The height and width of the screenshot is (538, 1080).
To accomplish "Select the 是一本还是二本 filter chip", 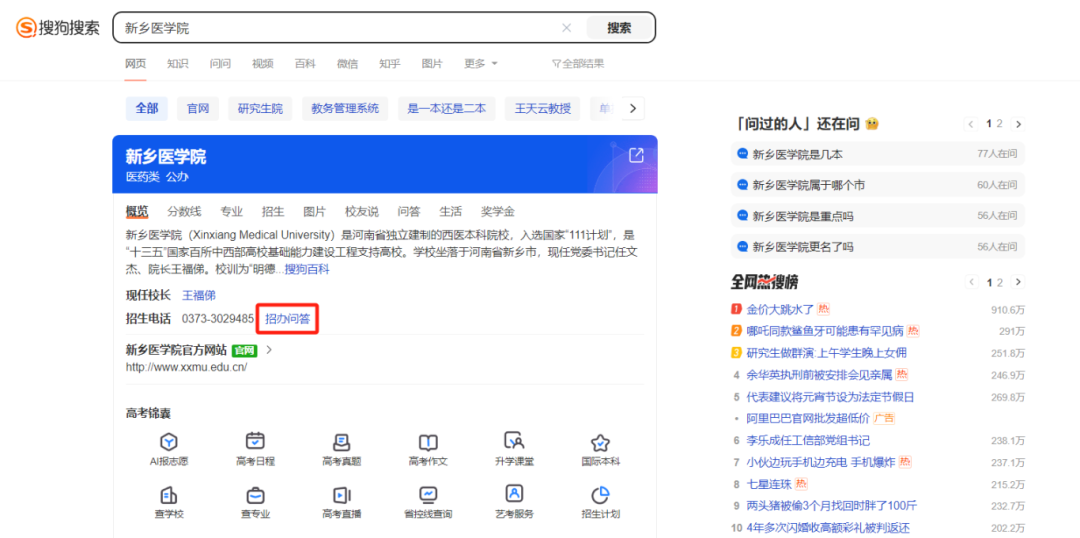I will (447, 108).
